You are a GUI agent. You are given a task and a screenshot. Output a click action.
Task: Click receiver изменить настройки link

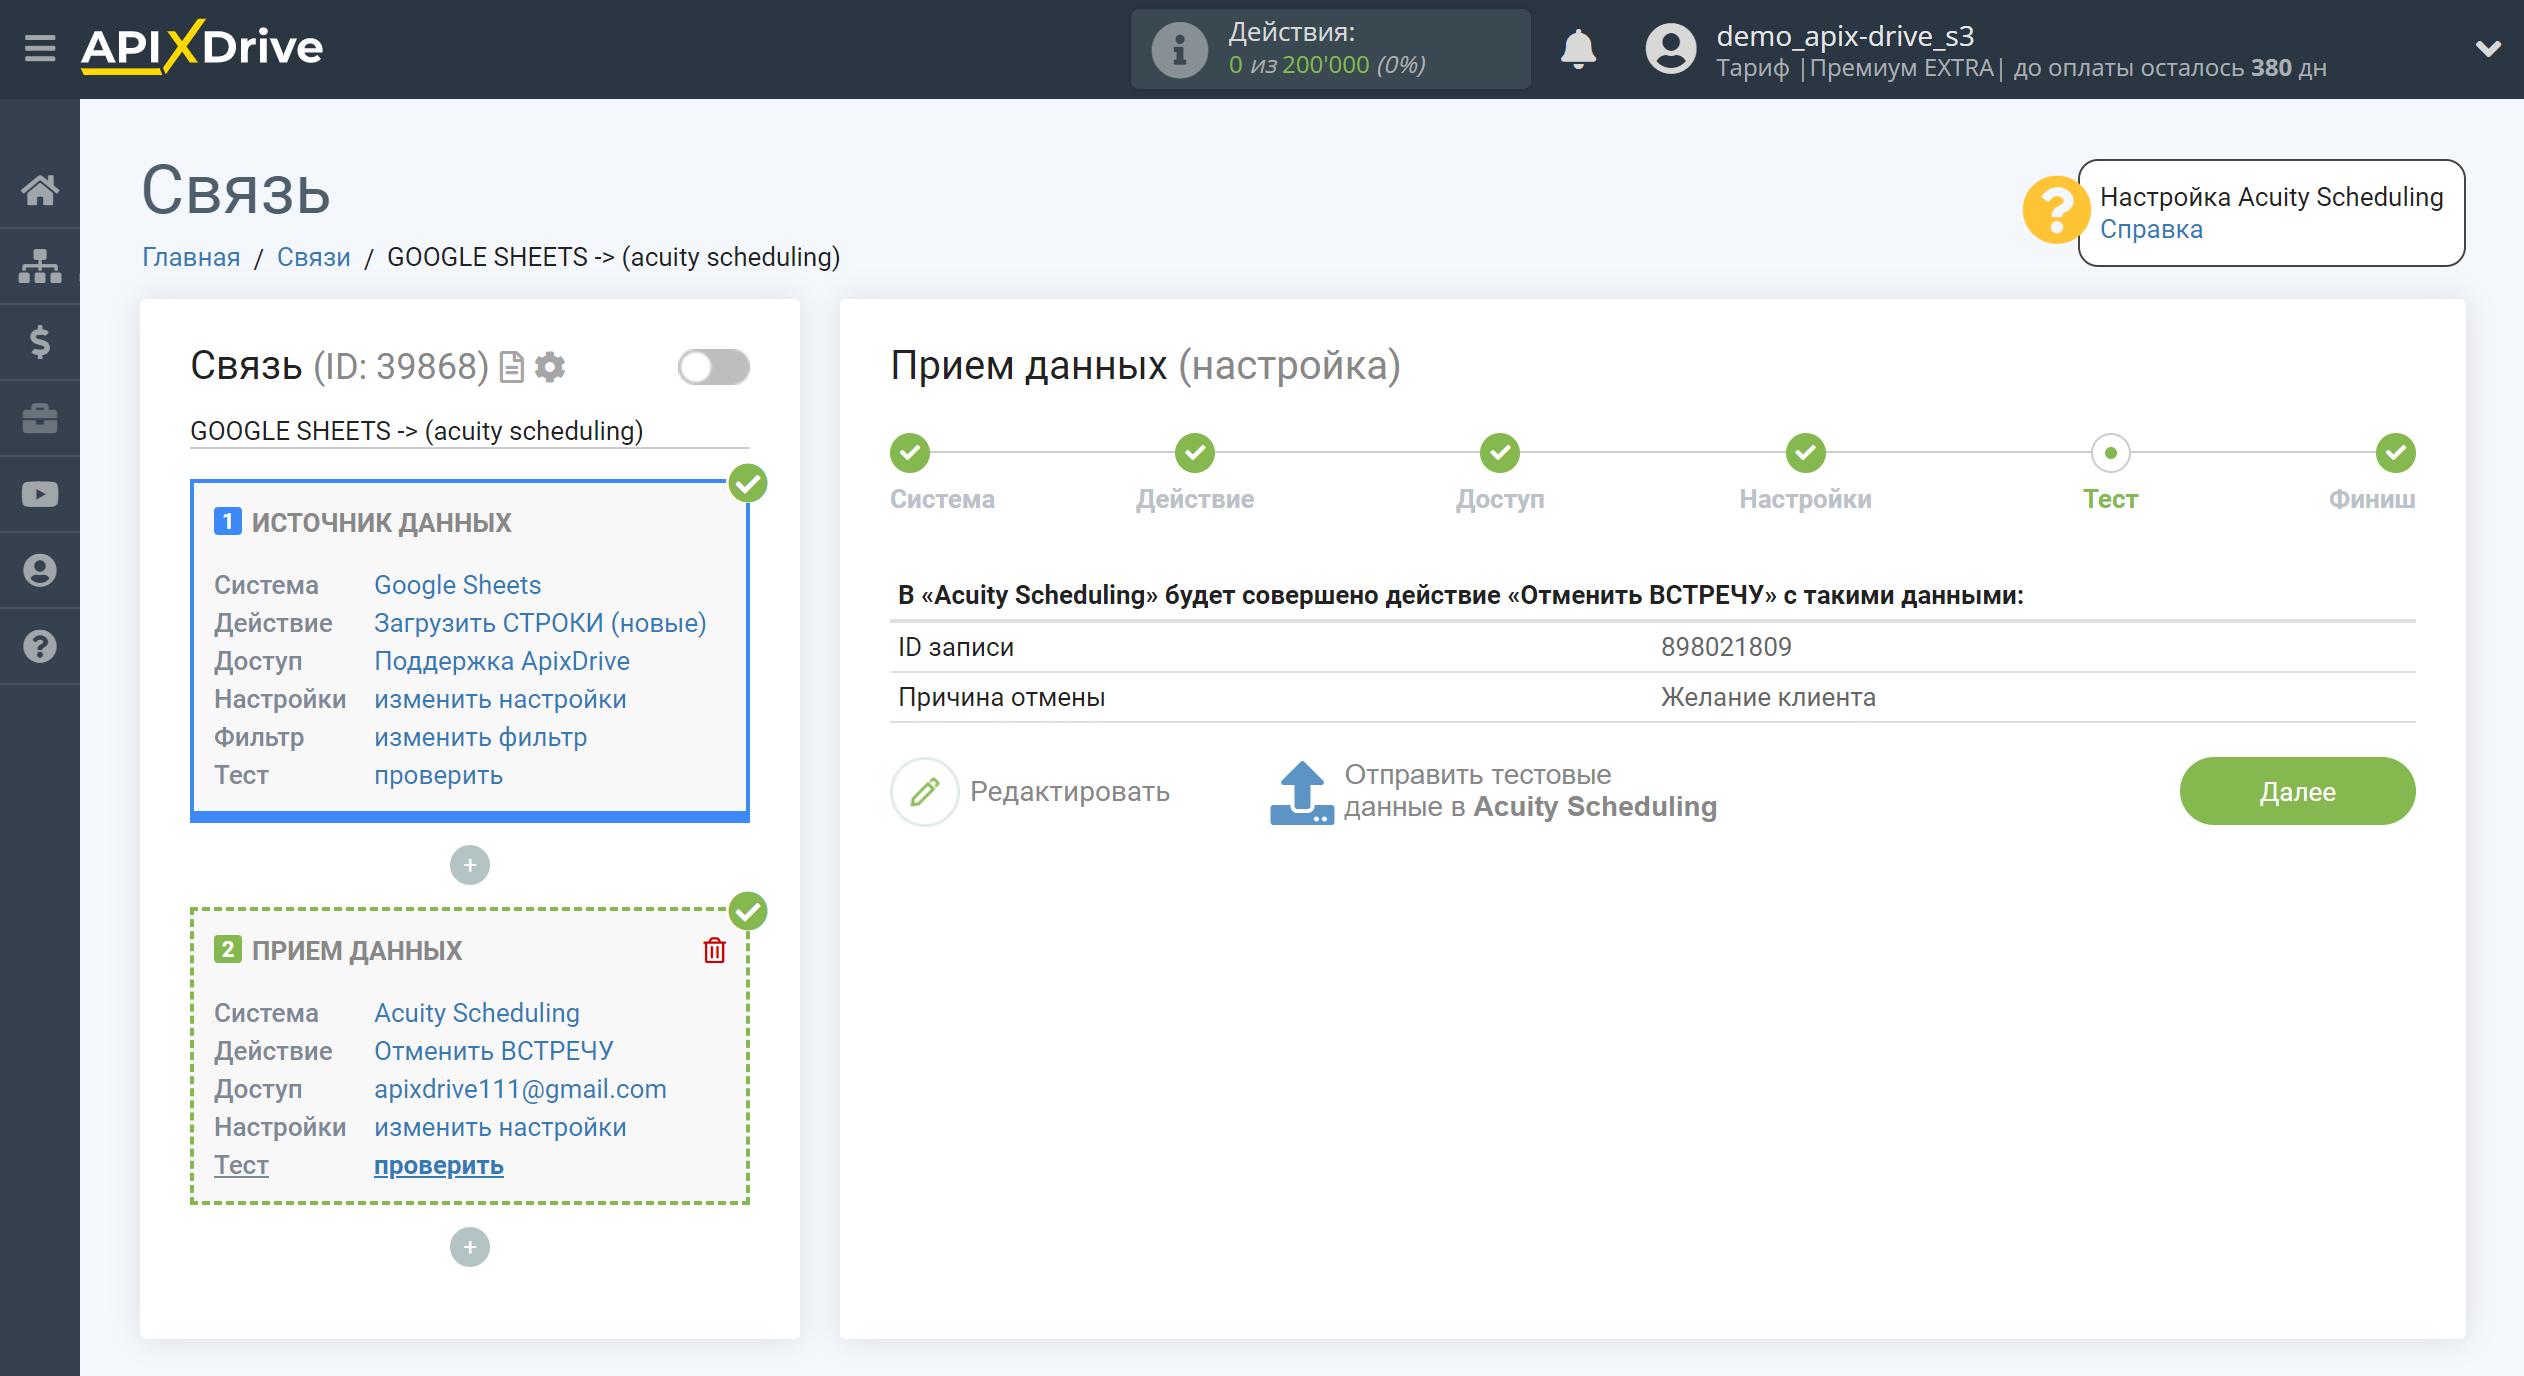500,1127
